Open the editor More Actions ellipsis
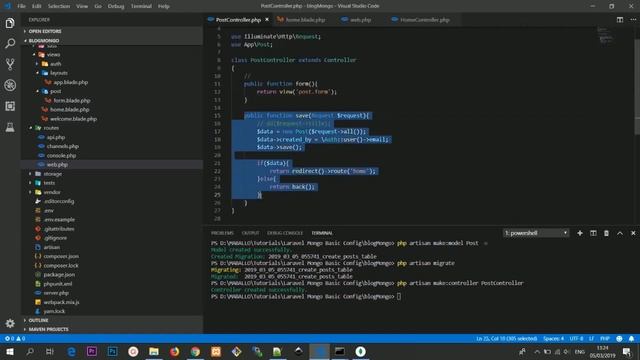This screenshot has height=360, width=640. (x=633, y=20)
